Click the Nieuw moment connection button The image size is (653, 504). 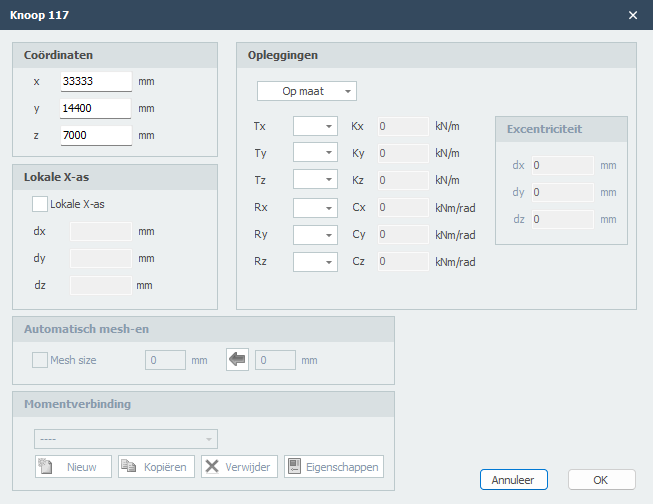(x=73, y=467)
